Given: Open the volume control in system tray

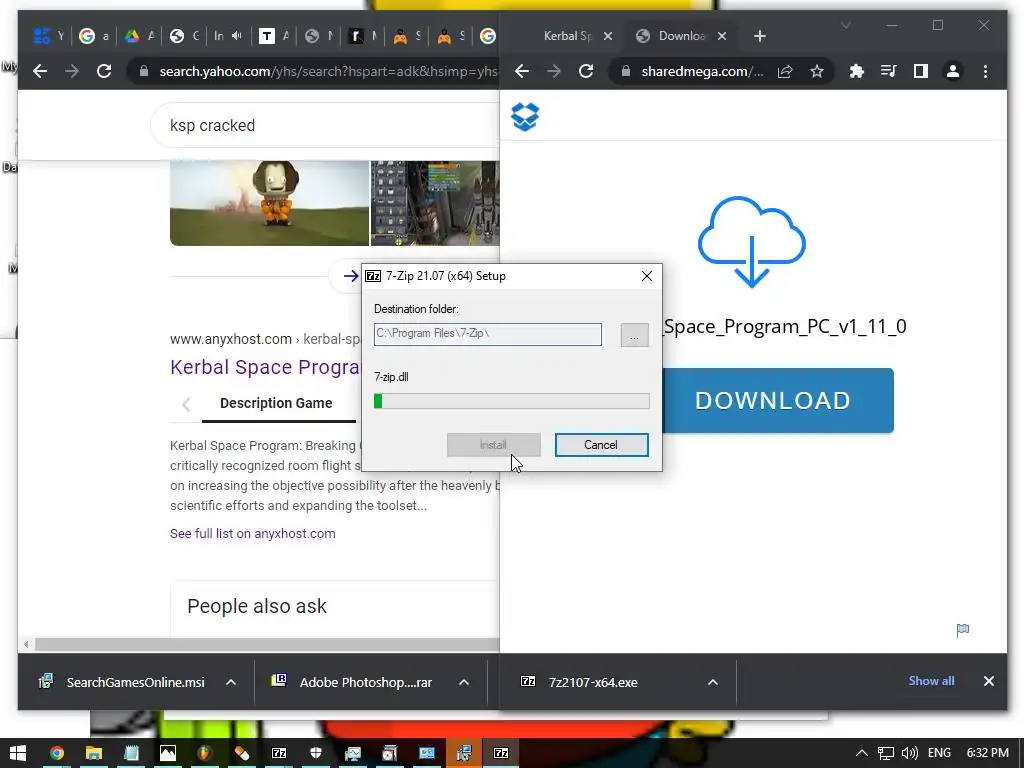Looking at the screenshot, I should point(910,753).
